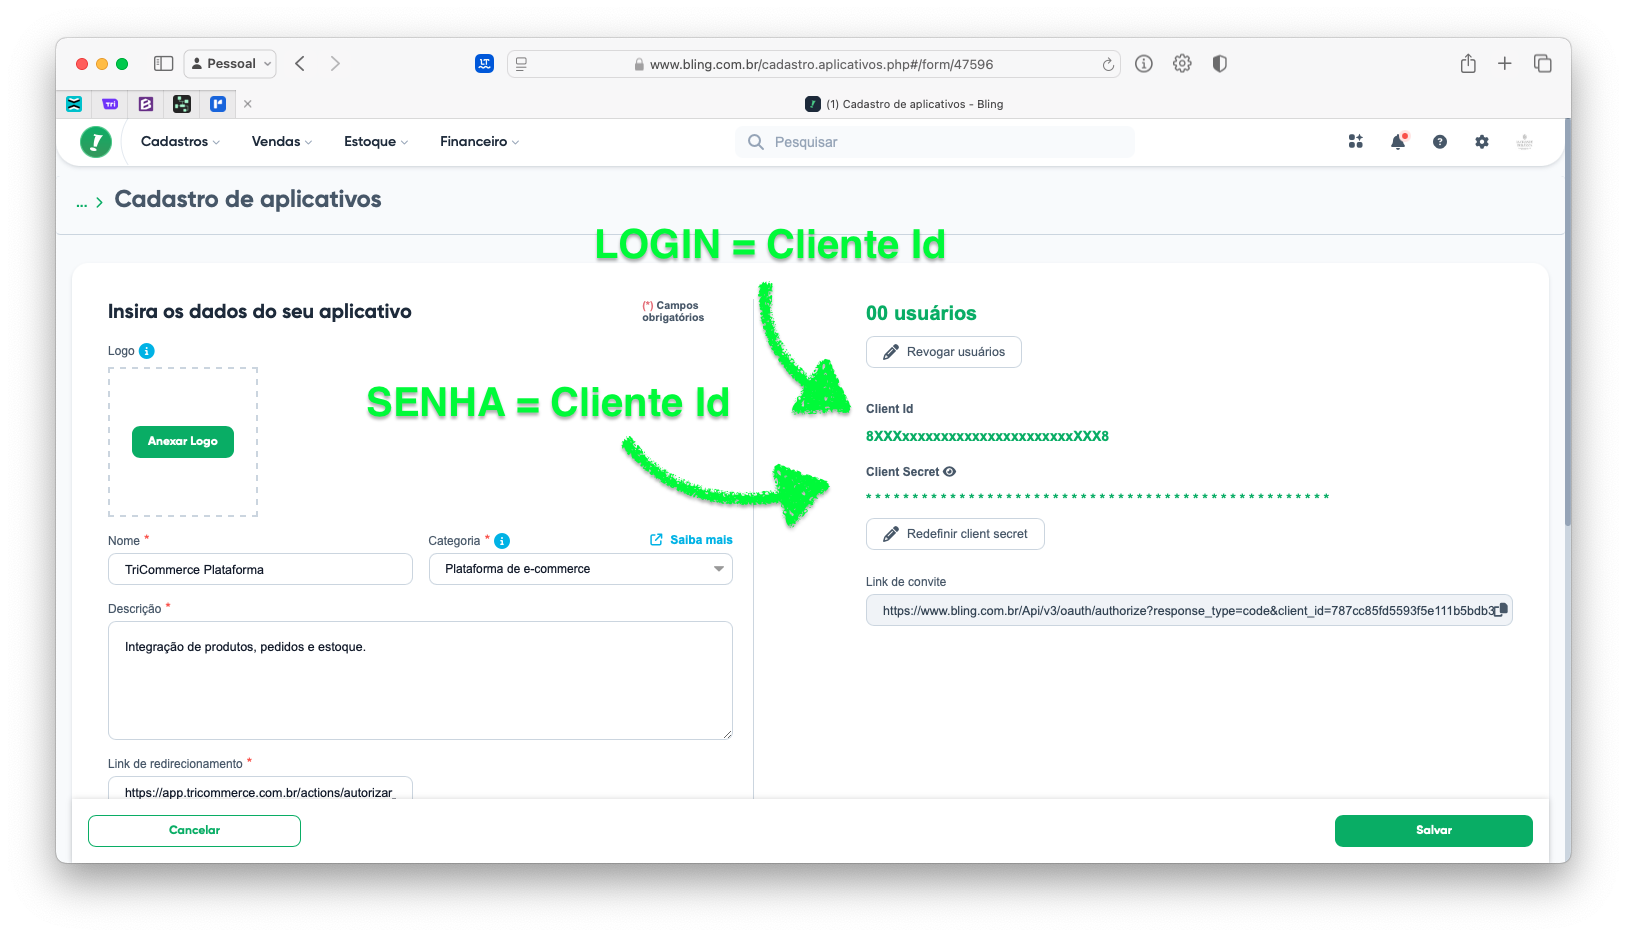Open the black grid pinned tab
The image size is (1627, 937).
(182, 104)
